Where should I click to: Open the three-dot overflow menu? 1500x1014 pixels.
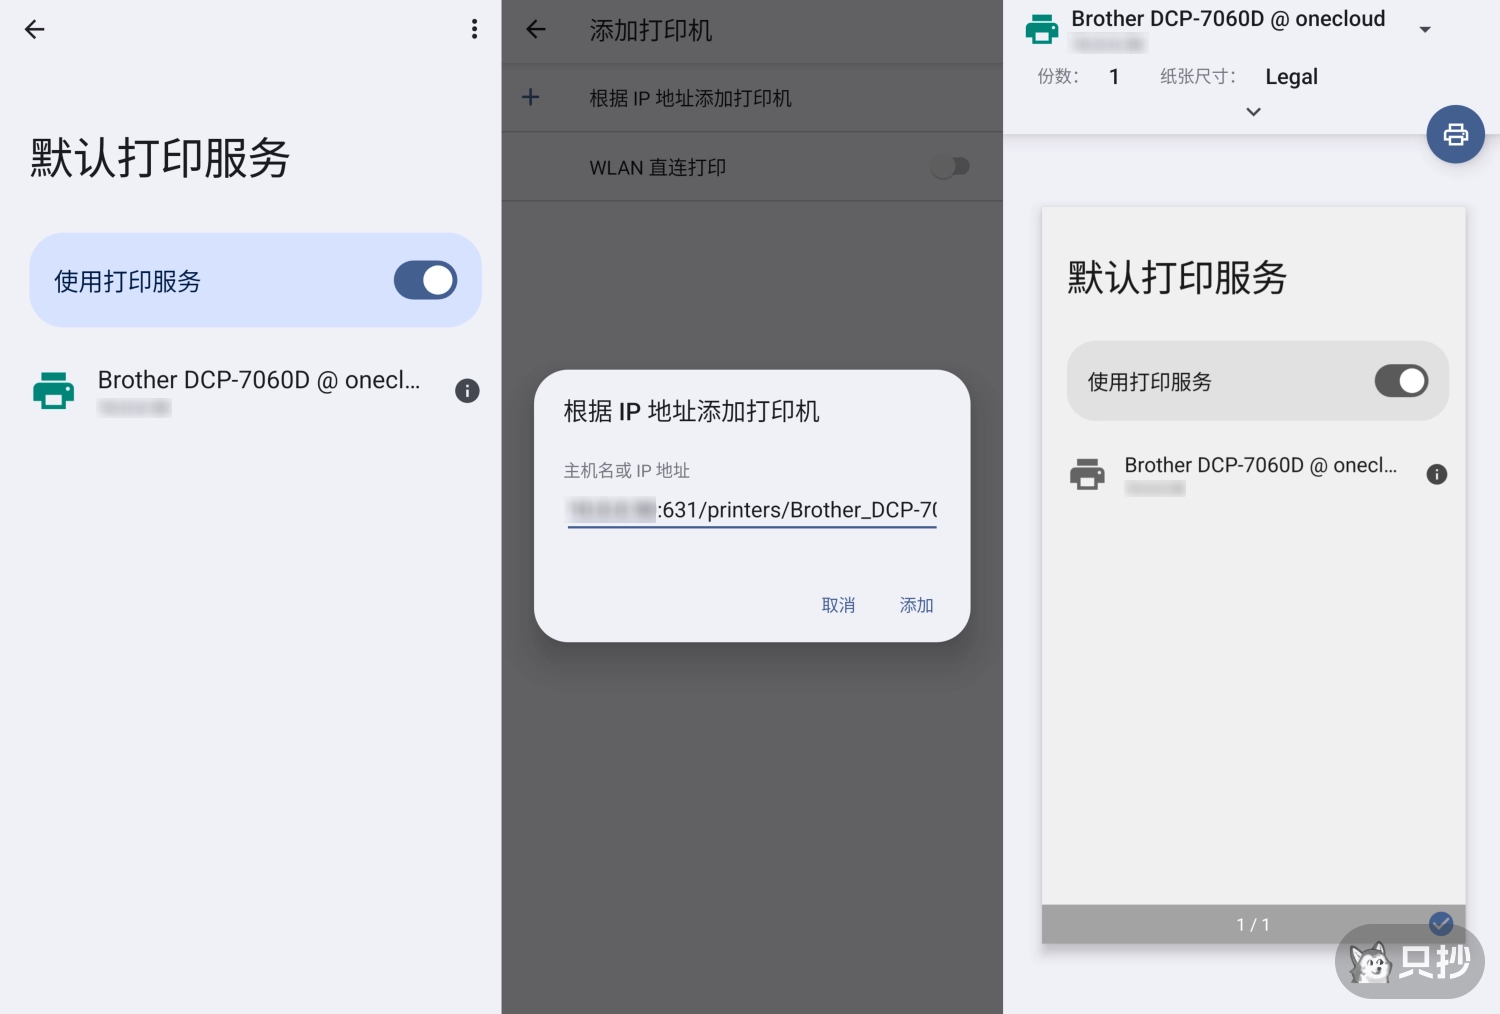point(474,30)
